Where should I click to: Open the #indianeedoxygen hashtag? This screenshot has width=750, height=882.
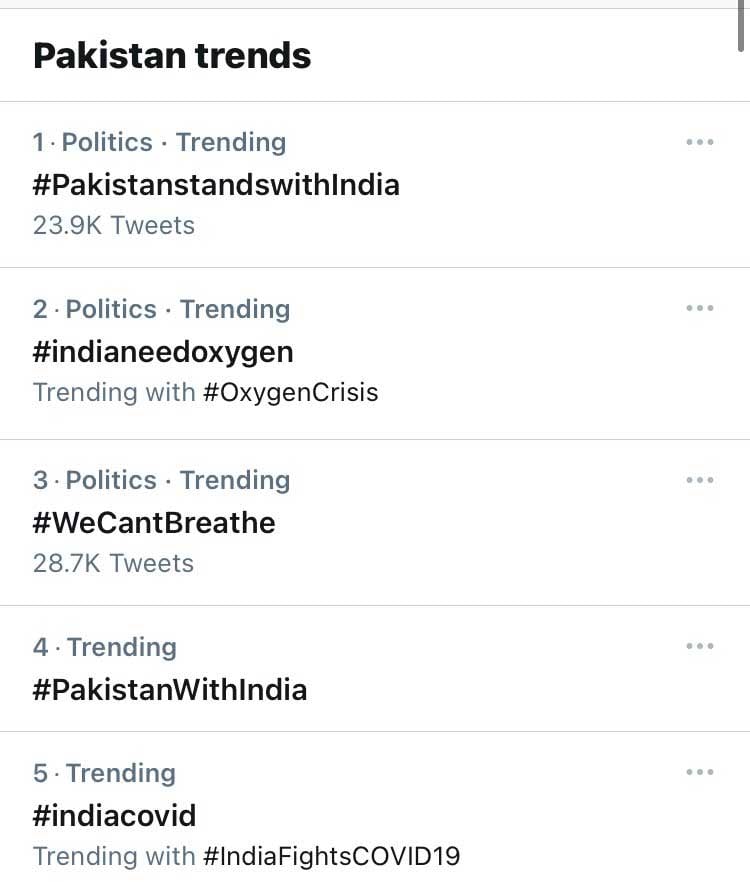point(163,353)
